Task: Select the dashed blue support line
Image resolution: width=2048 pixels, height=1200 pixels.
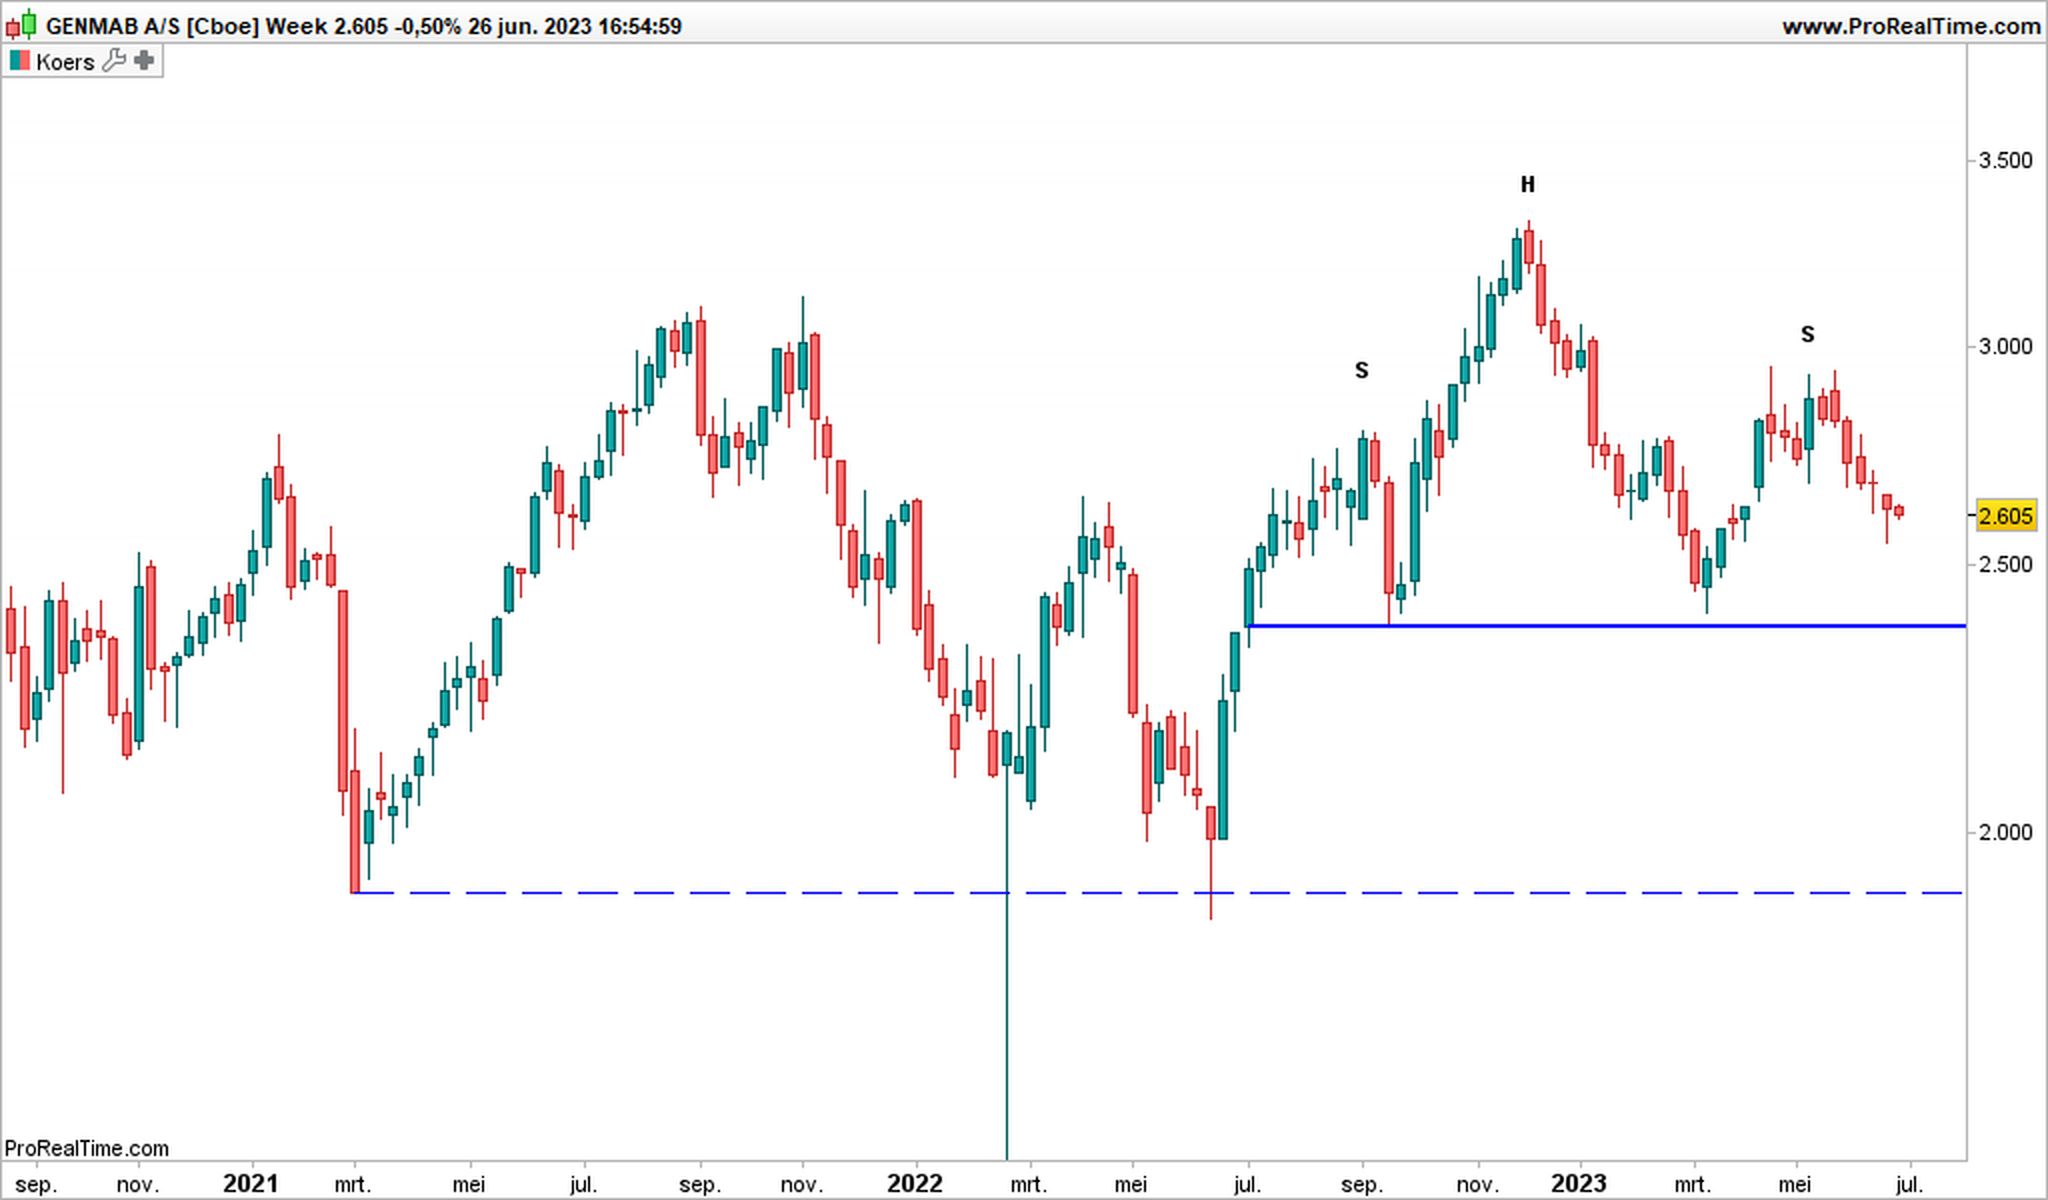Action: tap(1158, 892)
